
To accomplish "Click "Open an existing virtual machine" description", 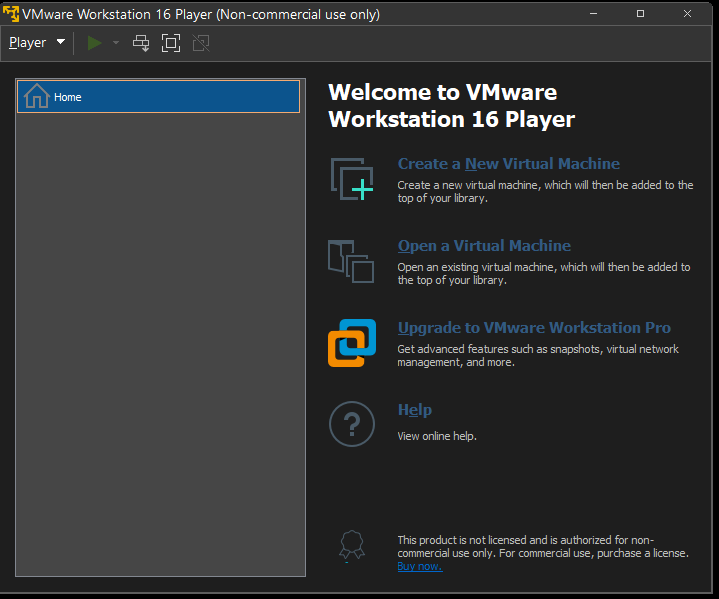I will tap(544, 274).
